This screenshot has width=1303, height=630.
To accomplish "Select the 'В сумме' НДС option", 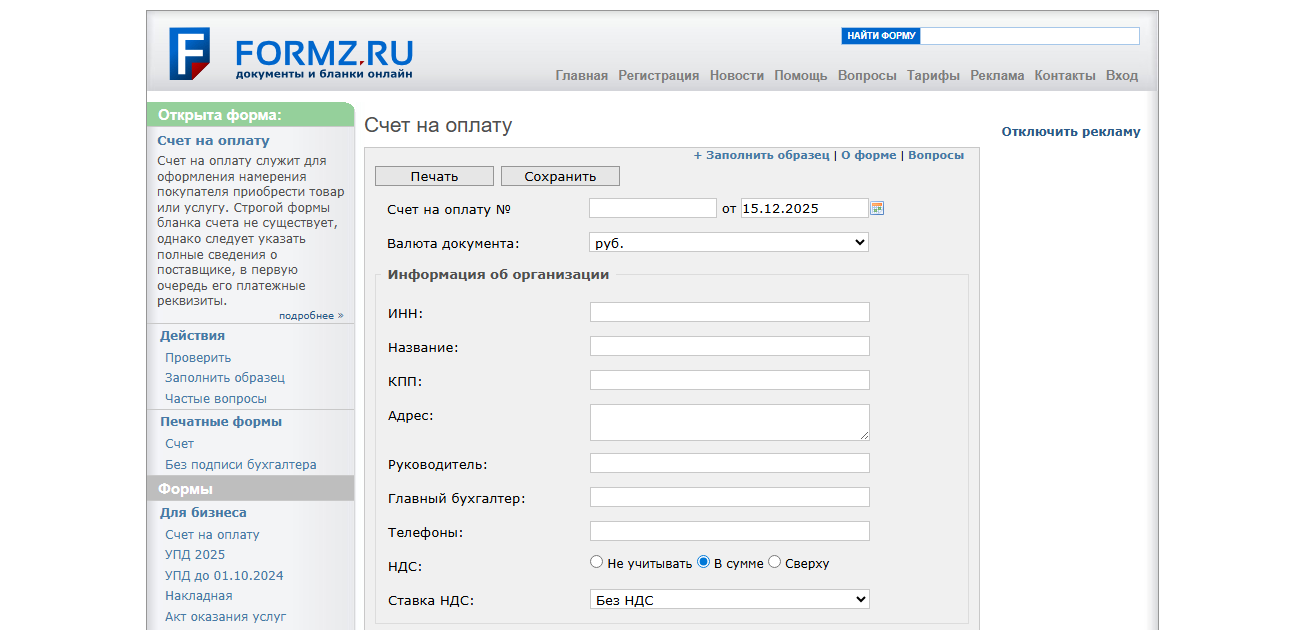I will coord(703,563).
